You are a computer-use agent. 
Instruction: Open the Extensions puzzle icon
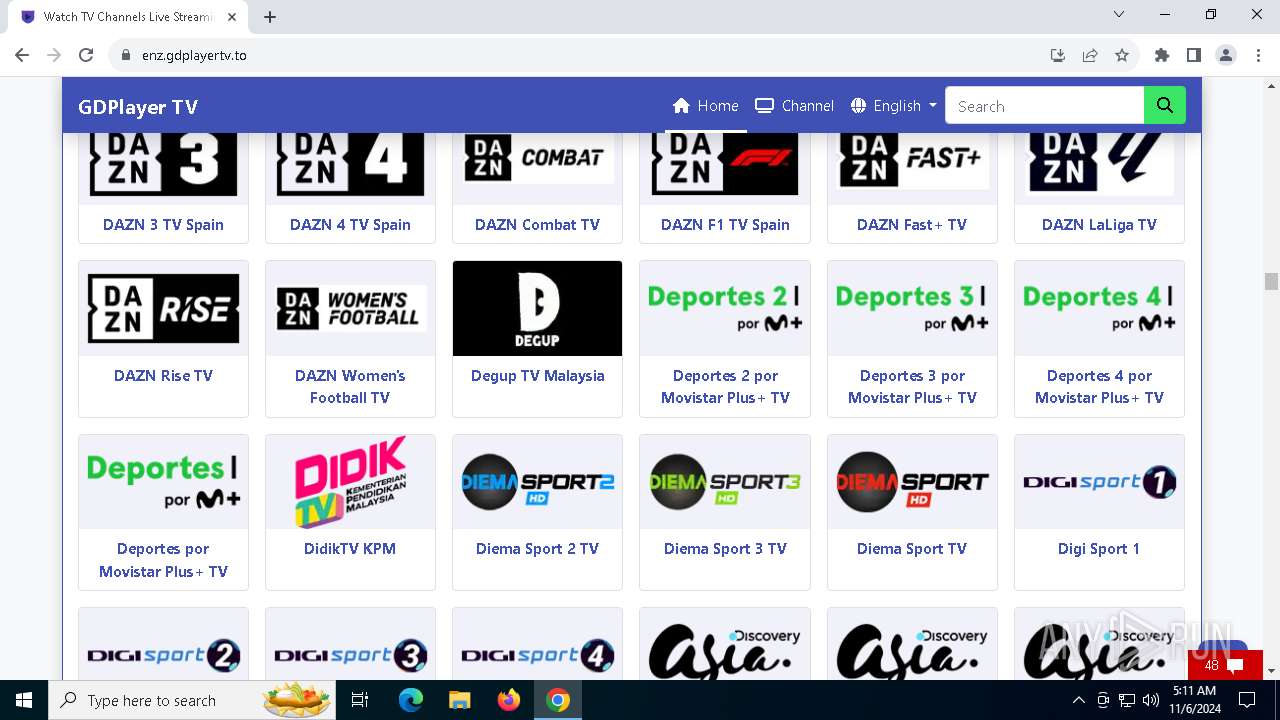pyautogui.click(x=1162, y=55)
